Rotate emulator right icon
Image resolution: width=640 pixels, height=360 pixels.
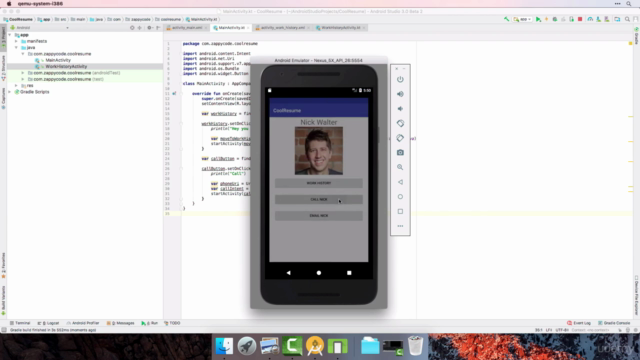click(x=400, y=138)
